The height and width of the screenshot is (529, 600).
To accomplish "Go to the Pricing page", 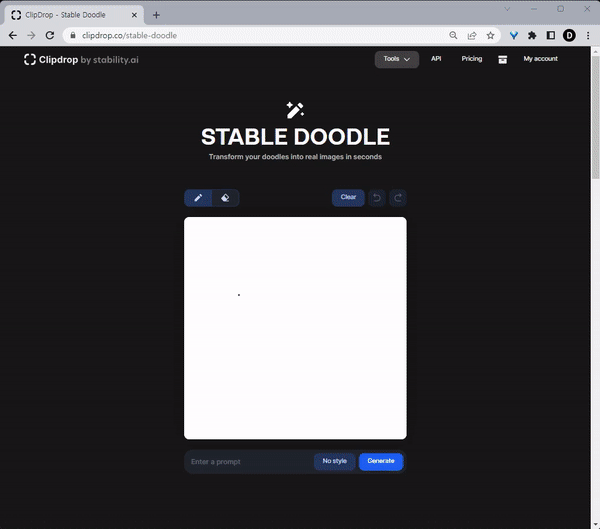I will point(471,59).
